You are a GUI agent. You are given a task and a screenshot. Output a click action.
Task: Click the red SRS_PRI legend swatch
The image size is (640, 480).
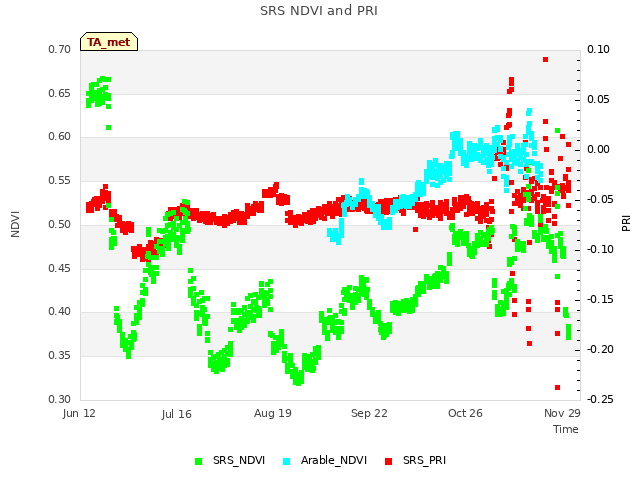(389, 461)
